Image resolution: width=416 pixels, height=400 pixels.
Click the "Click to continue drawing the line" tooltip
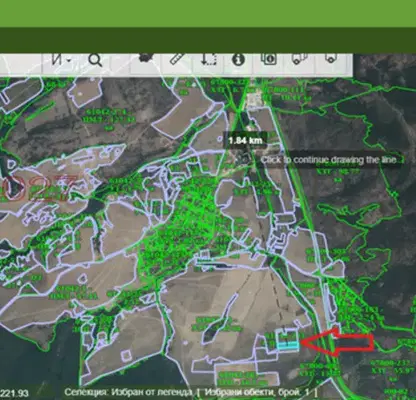[329, 160]
